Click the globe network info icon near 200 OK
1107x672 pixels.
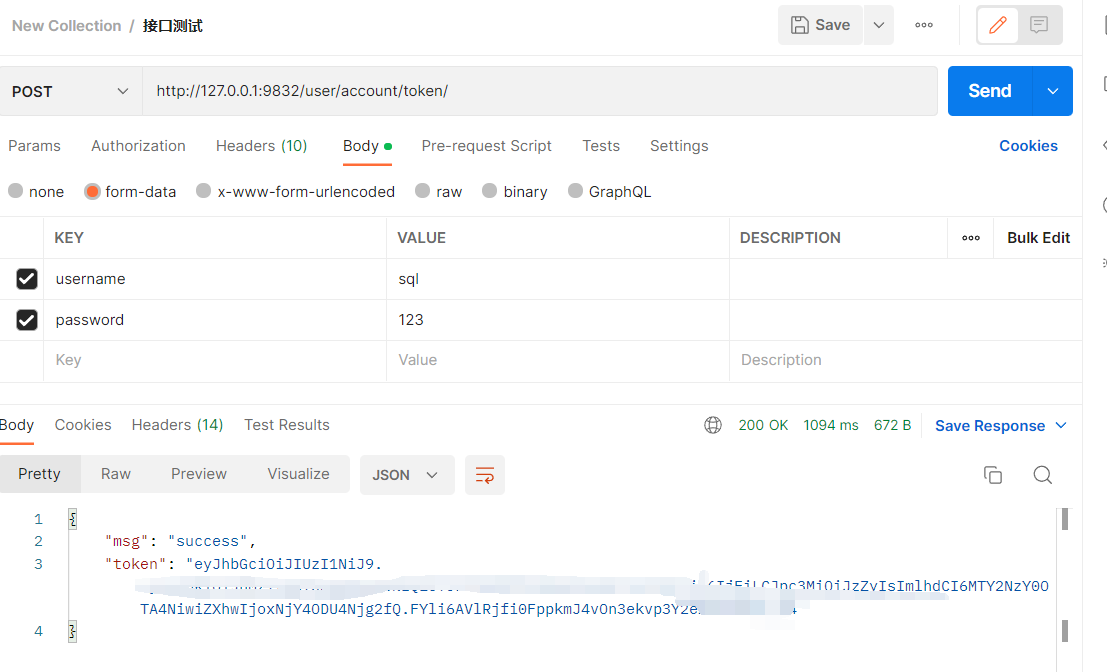[x=713, y=424]
